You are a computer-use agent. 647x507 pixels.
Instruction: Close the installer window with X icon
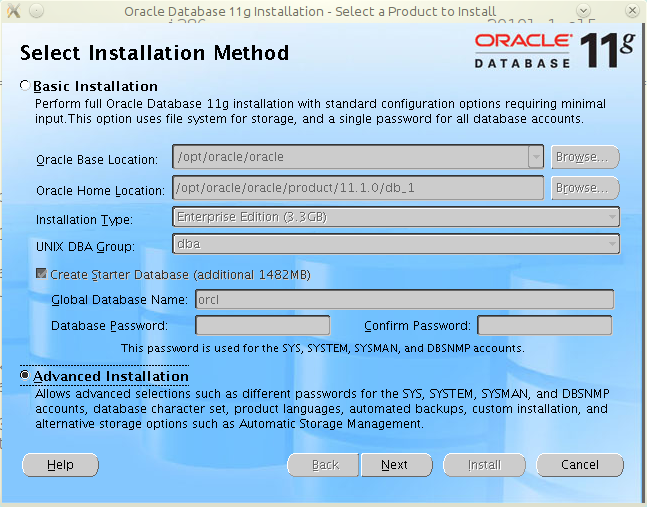632,11
